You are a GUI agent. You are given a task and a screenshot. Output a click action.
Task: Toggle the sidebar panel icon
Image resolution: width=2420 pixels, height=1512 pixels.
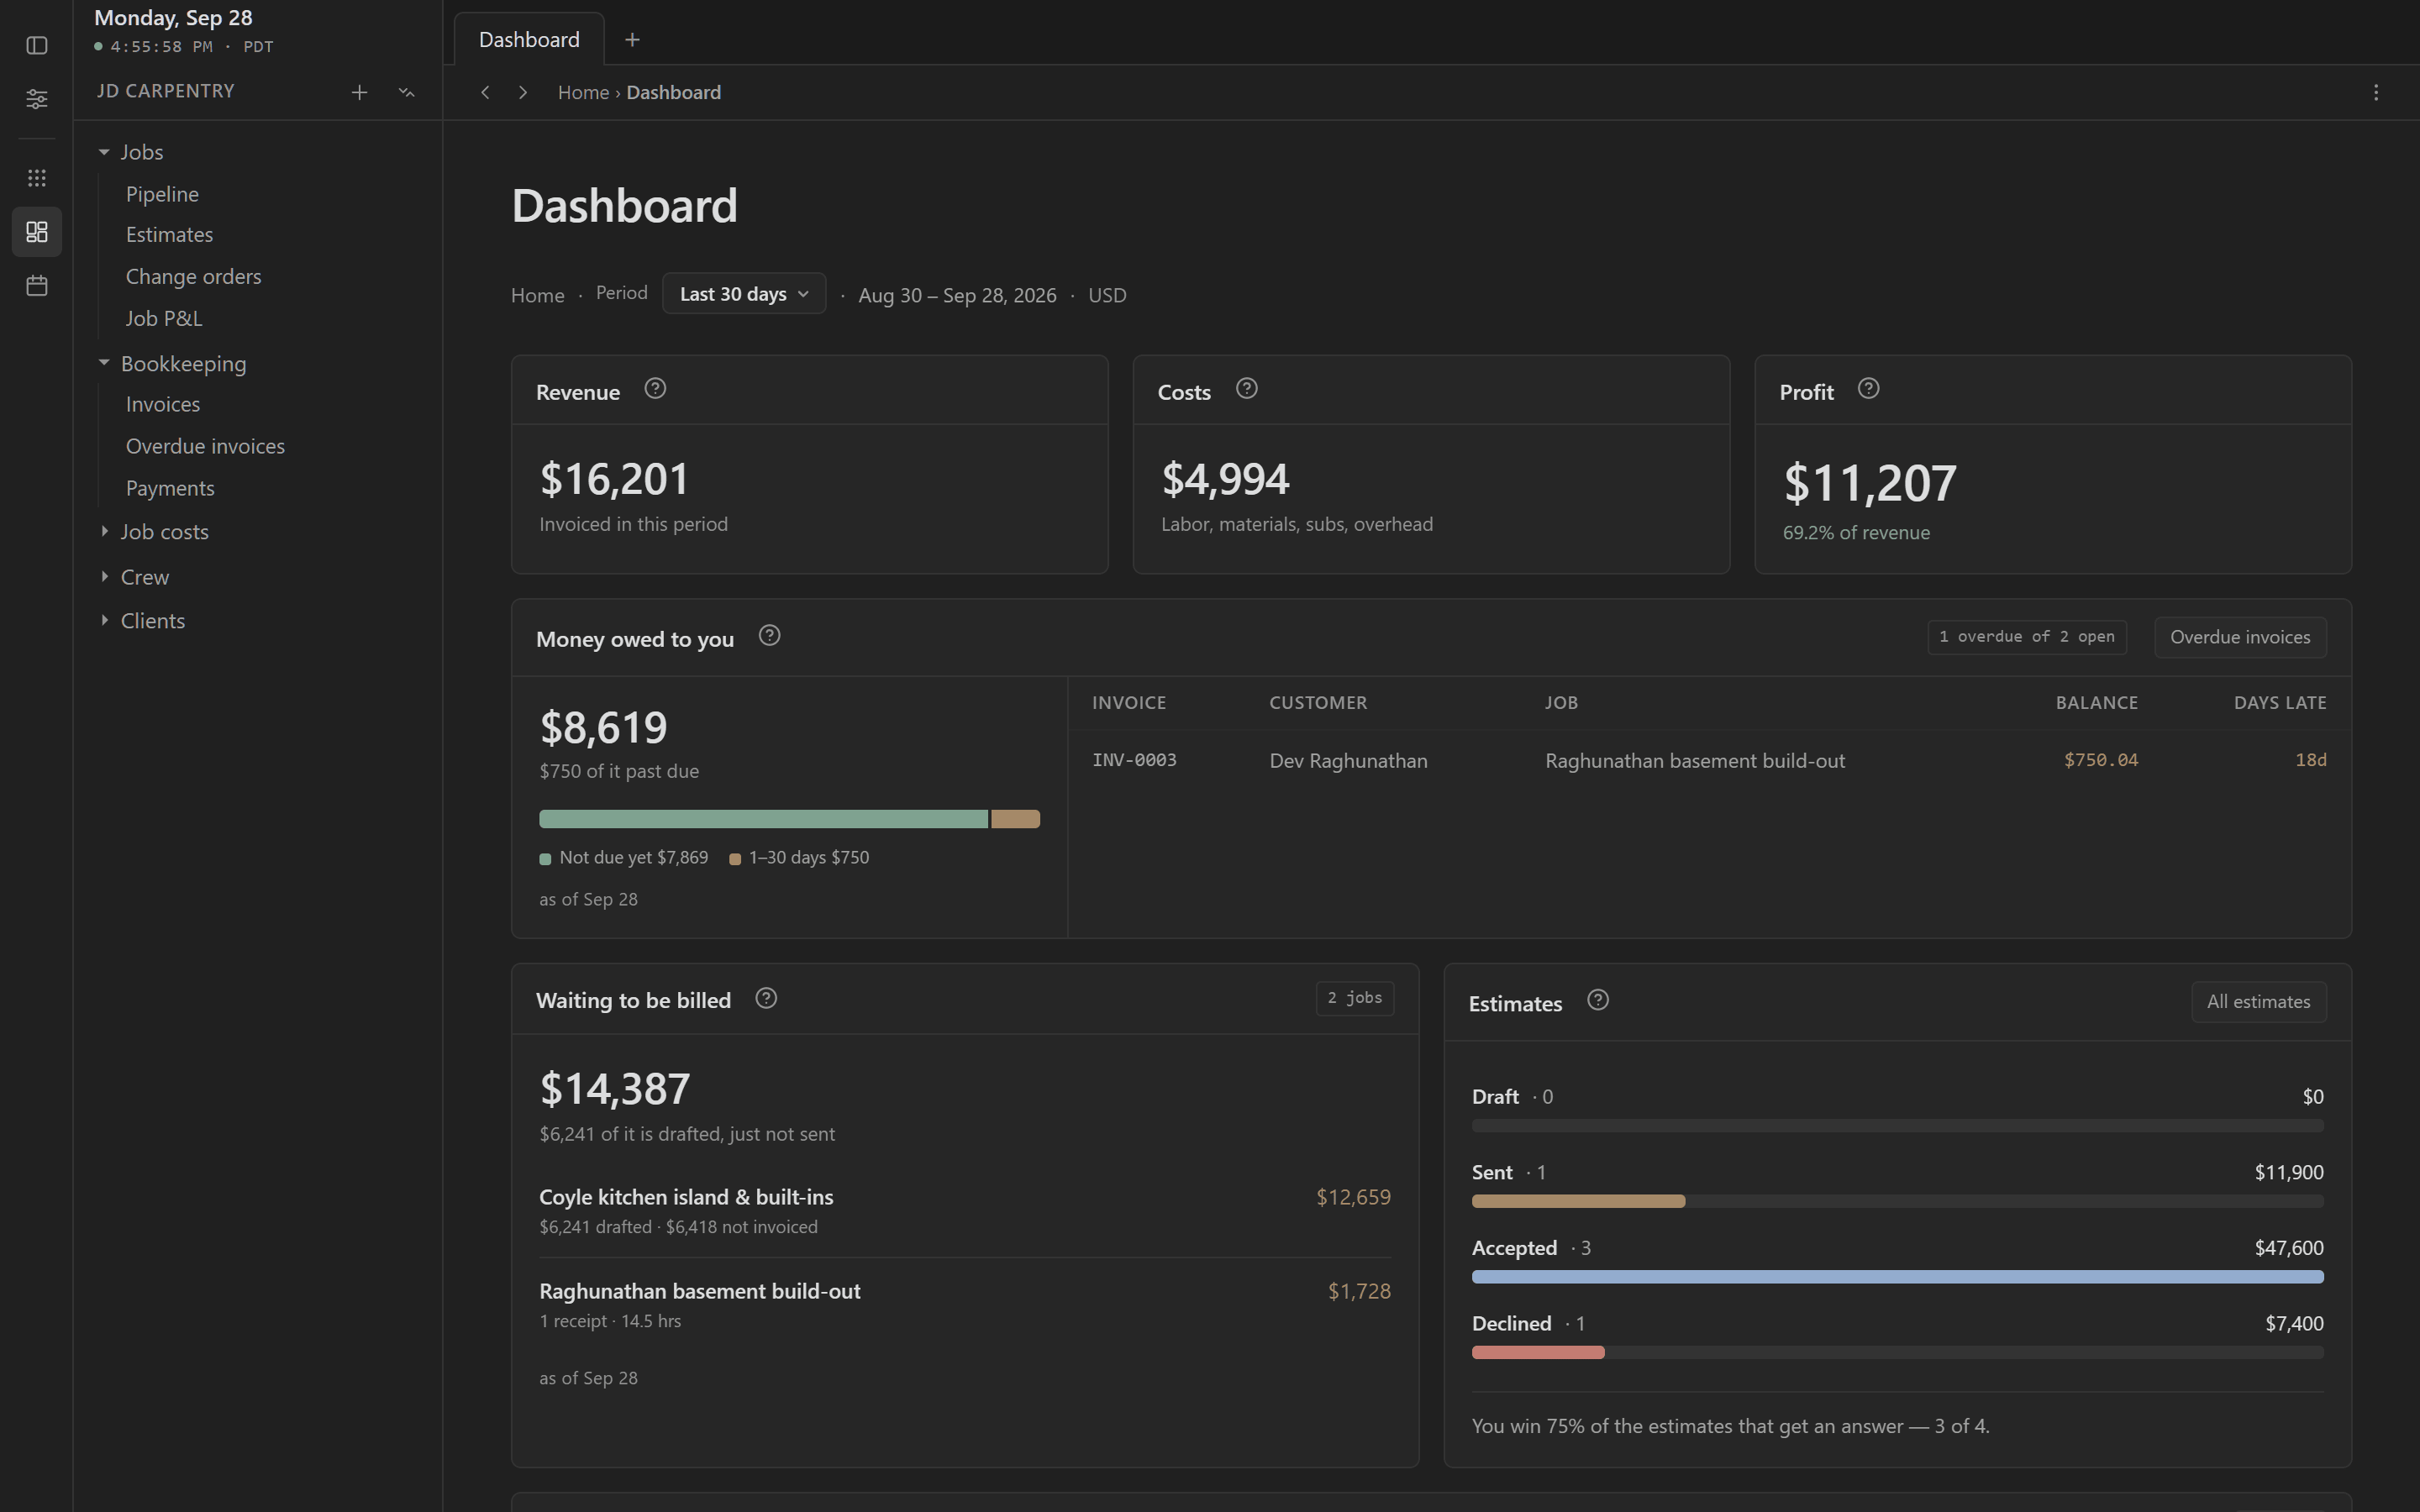[x=37, y=46]
